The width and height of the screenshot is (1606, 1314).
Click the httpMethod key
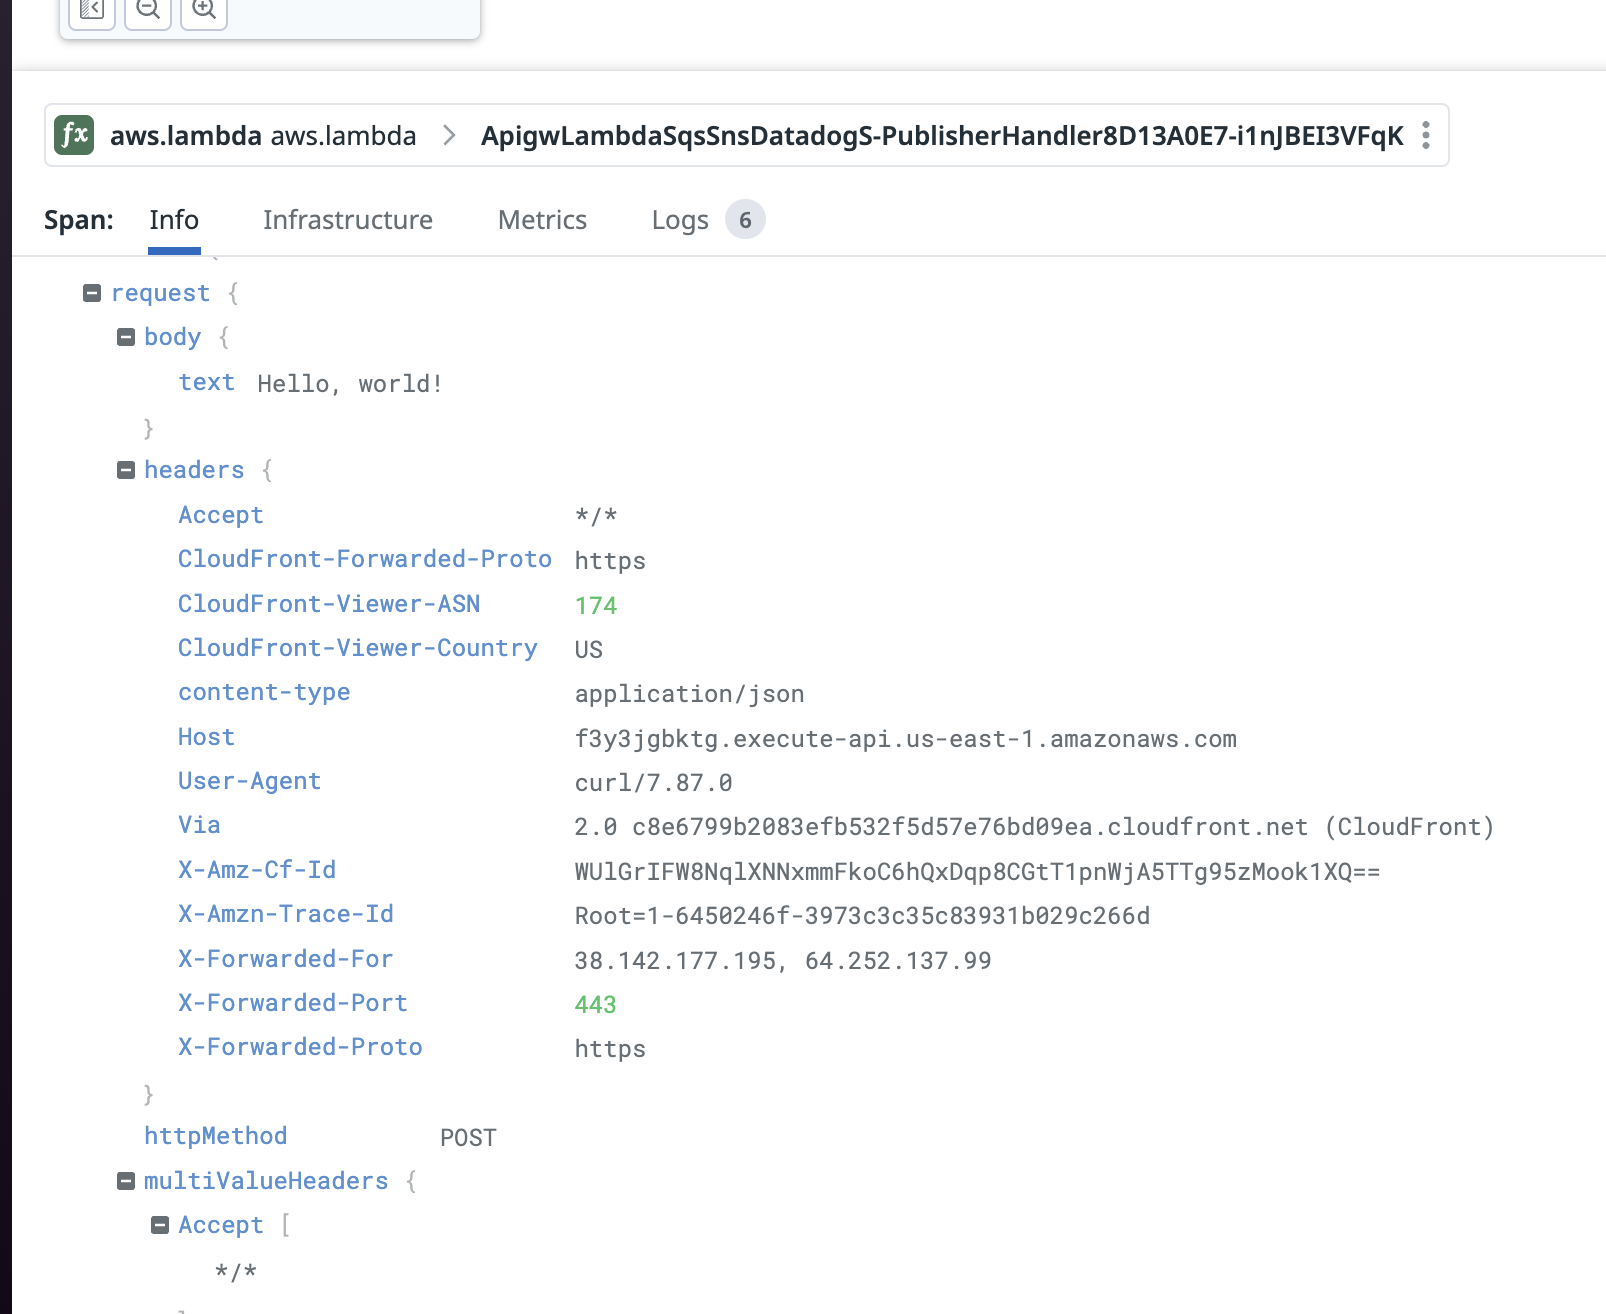pos(215,1136)
